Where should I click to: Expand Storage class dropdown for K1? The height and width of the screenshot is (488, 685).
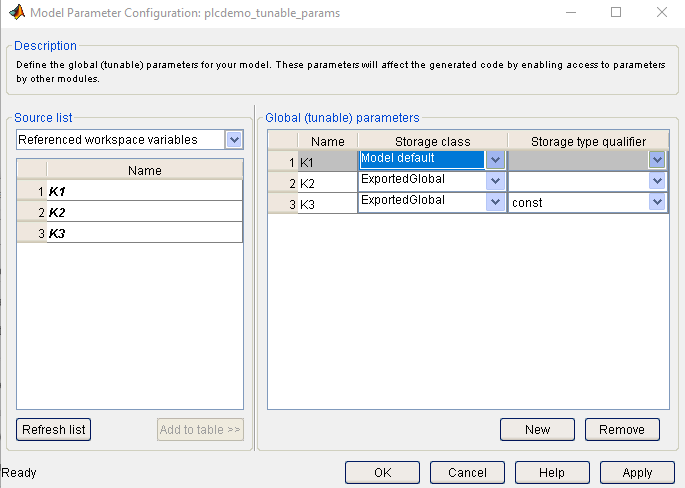point(495,160)
